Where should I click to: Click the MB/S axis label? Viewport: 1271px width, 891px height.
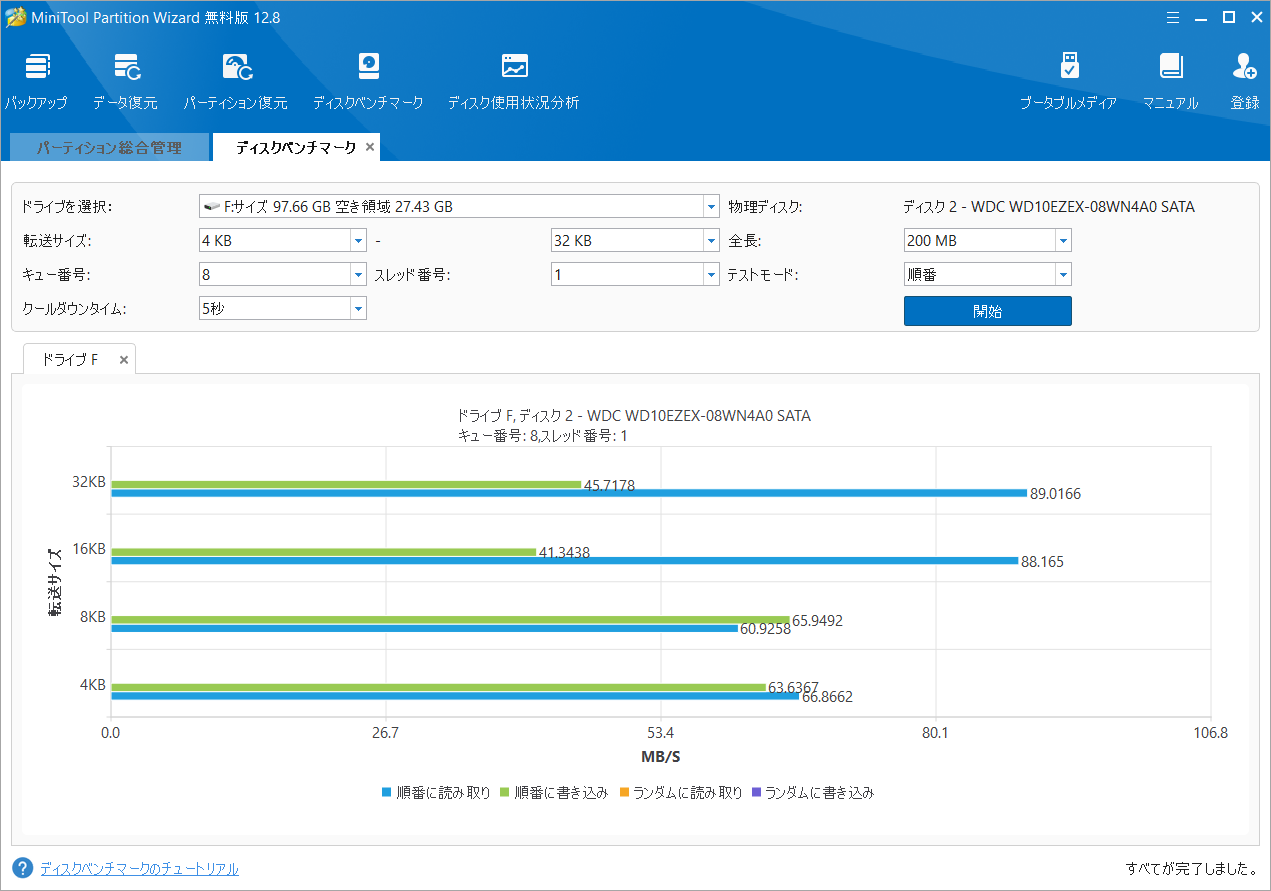tap(661, 756)
